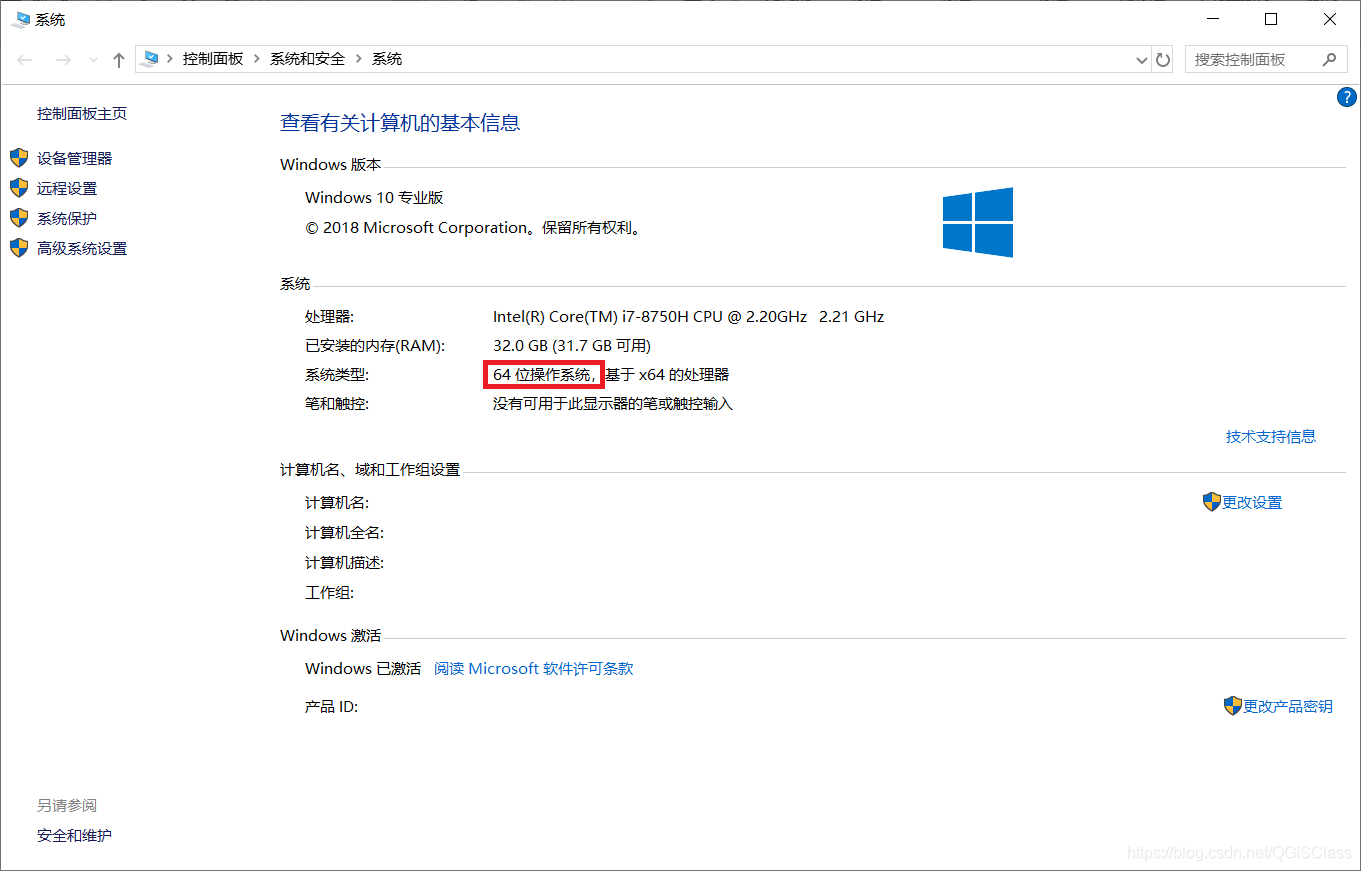Click shield icon next to 更改设置
The height and width of the screenshot is (871, 1361).
point(1212,502)
